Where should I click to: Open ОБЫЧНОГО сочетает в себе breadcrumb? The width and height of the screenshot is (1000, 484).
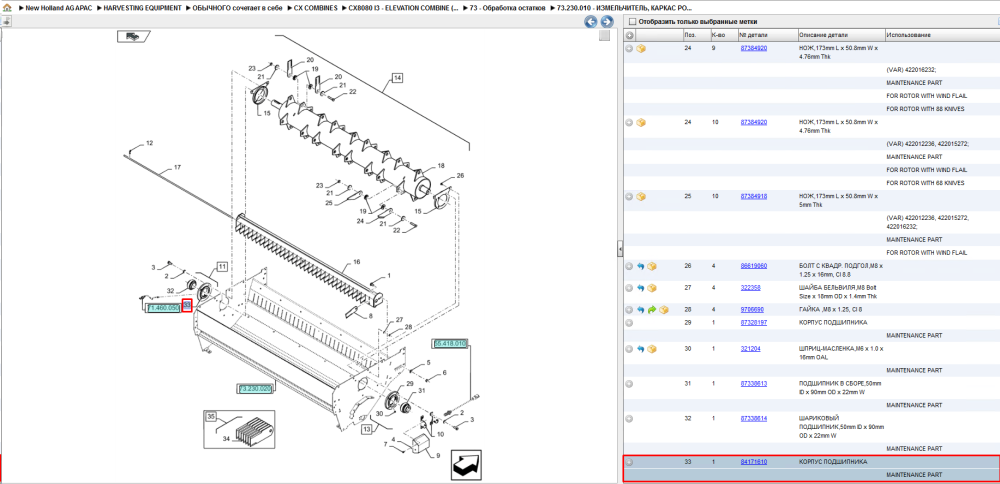tap(237, 8)
